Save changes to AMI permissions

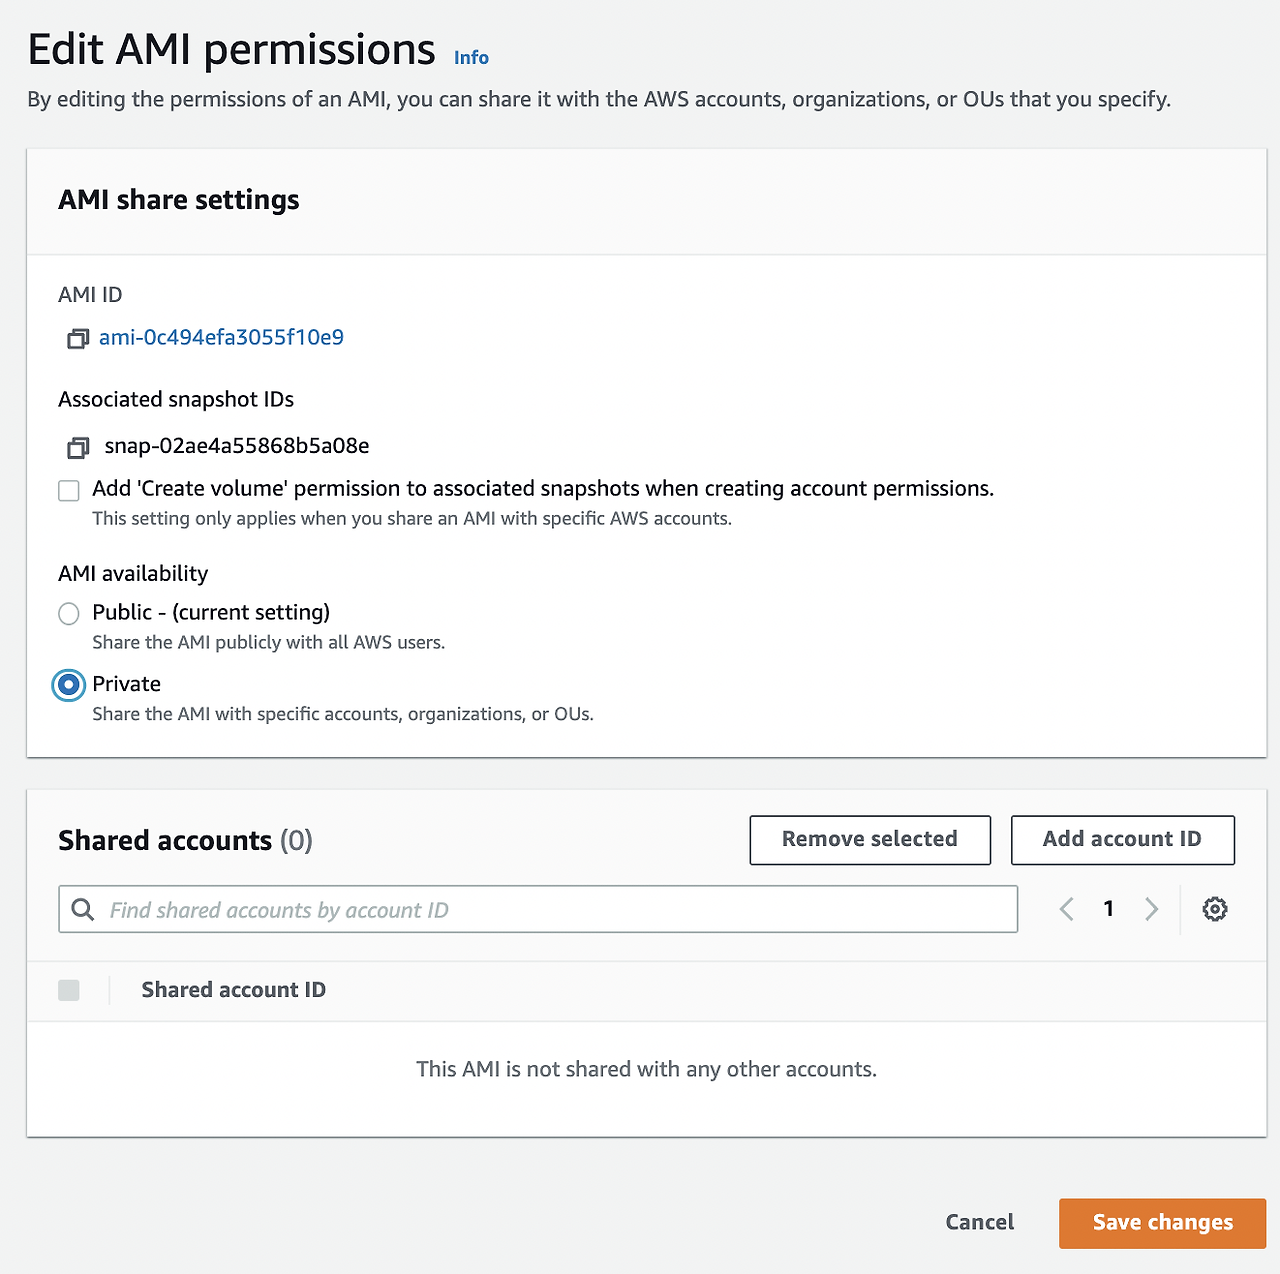click(1162, 1223)
